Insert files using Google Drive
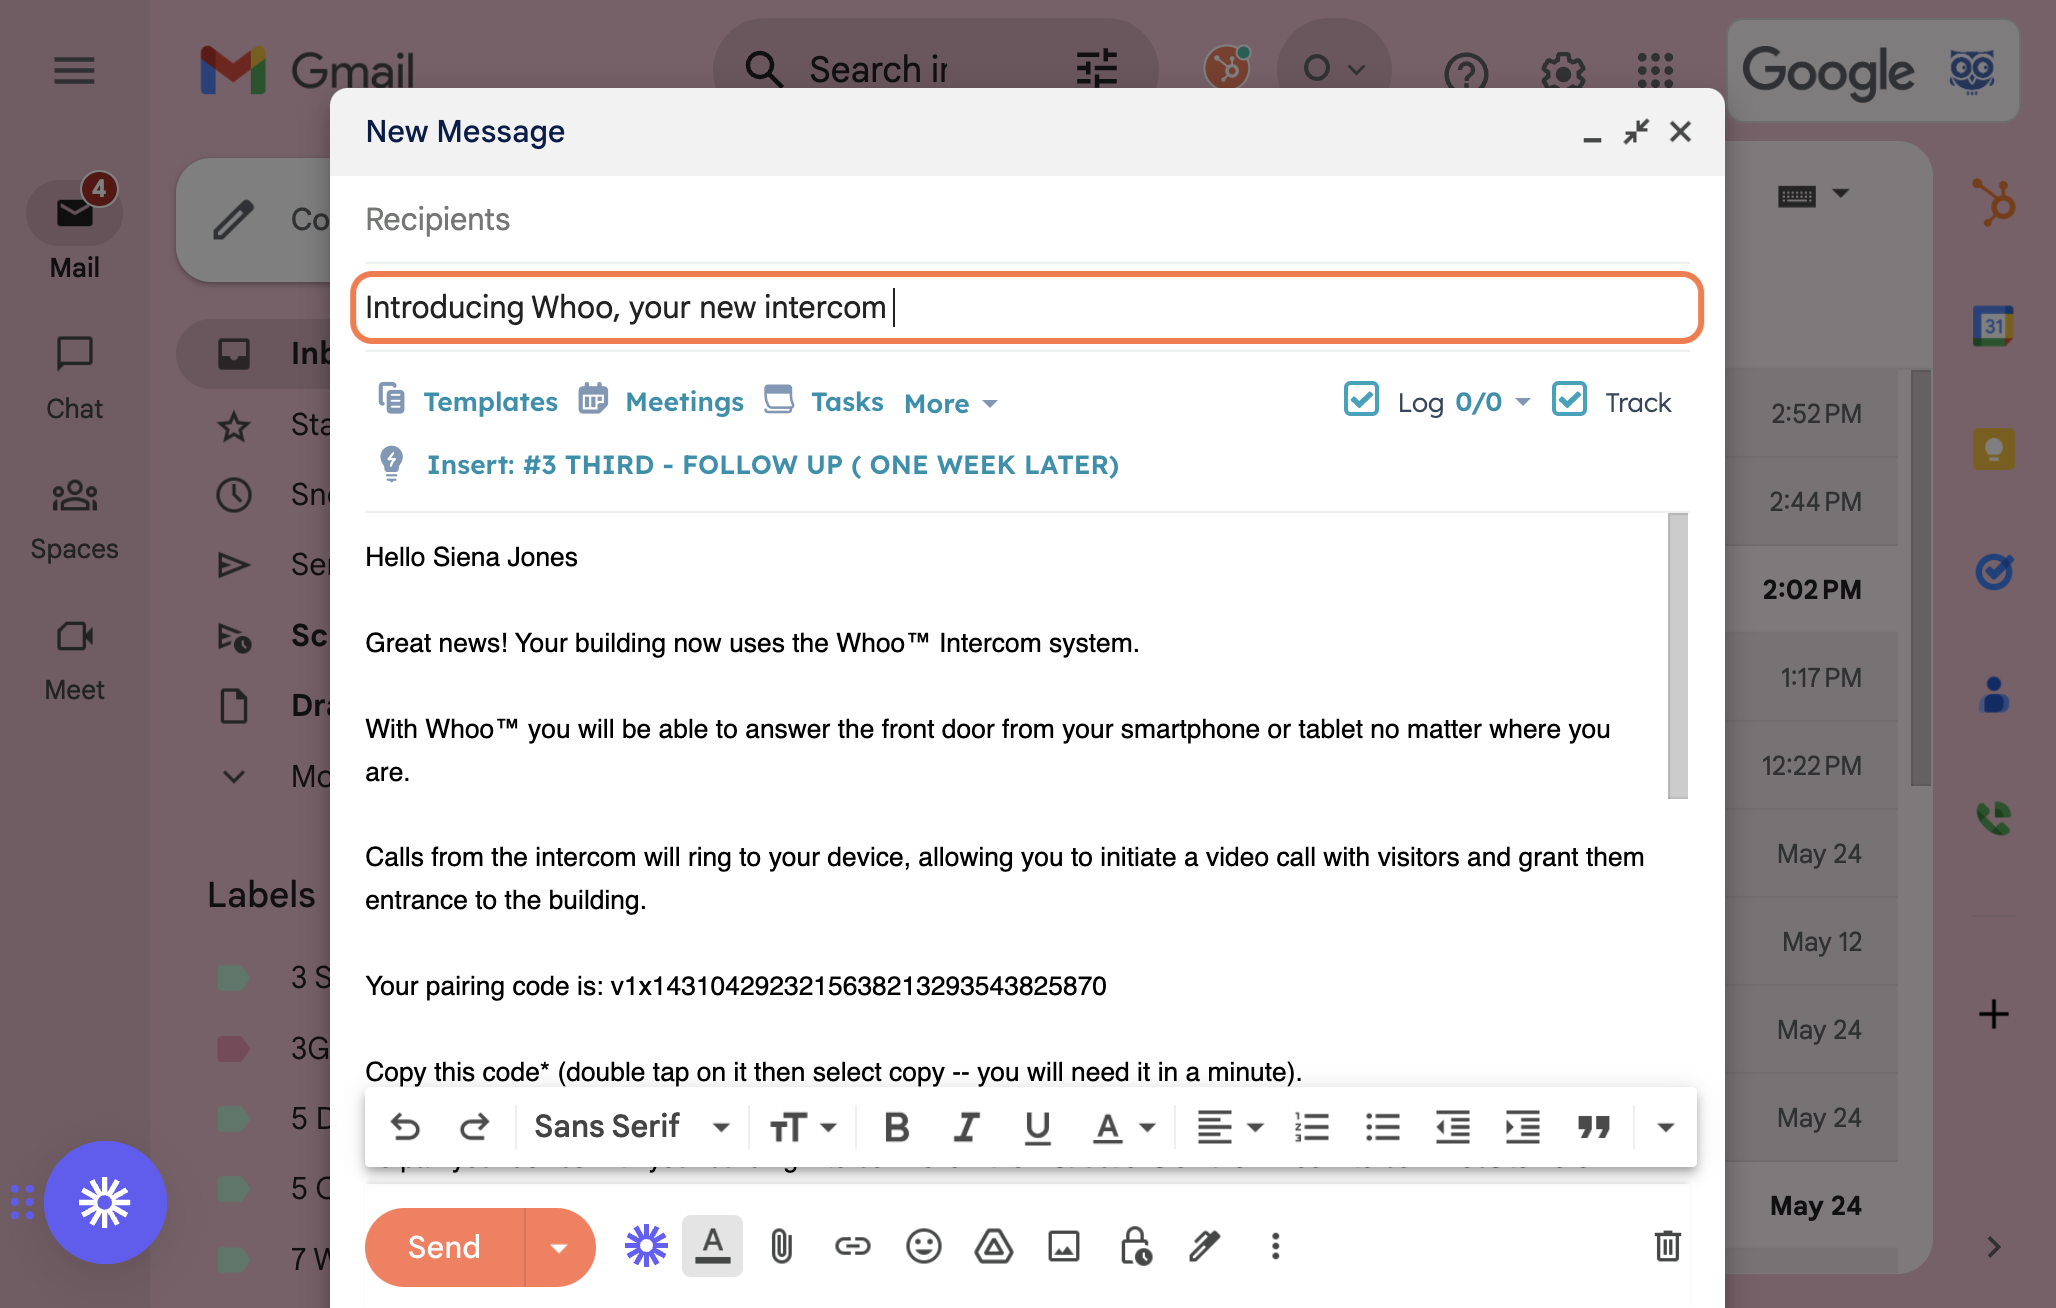Screen dimensions: 2056x1308 (x=994, y=1246)
